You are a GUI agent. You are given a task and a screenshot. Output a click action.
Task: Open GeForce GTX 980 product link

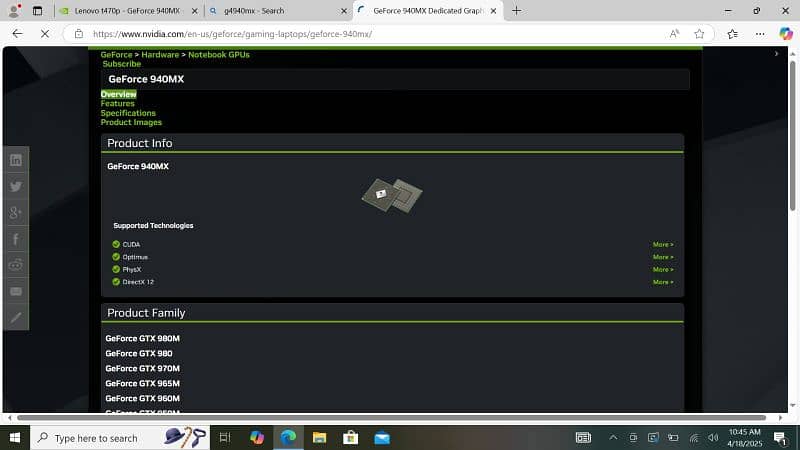139,353
